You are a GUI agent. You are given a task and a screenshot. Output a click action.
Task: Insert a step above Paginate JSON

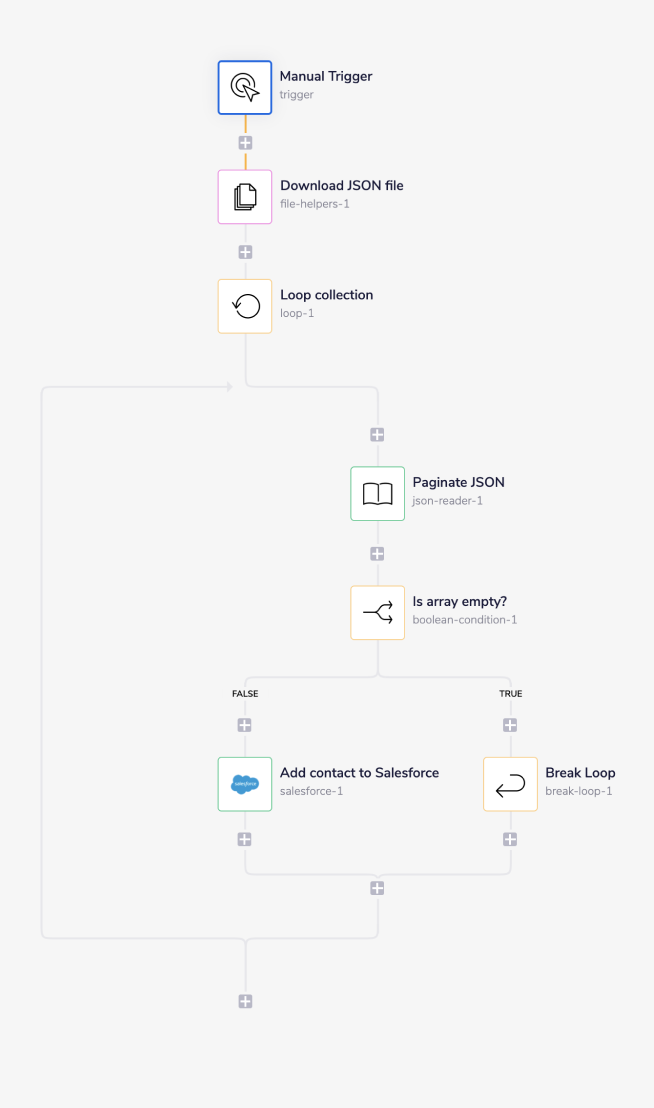[x=377, y=433]
